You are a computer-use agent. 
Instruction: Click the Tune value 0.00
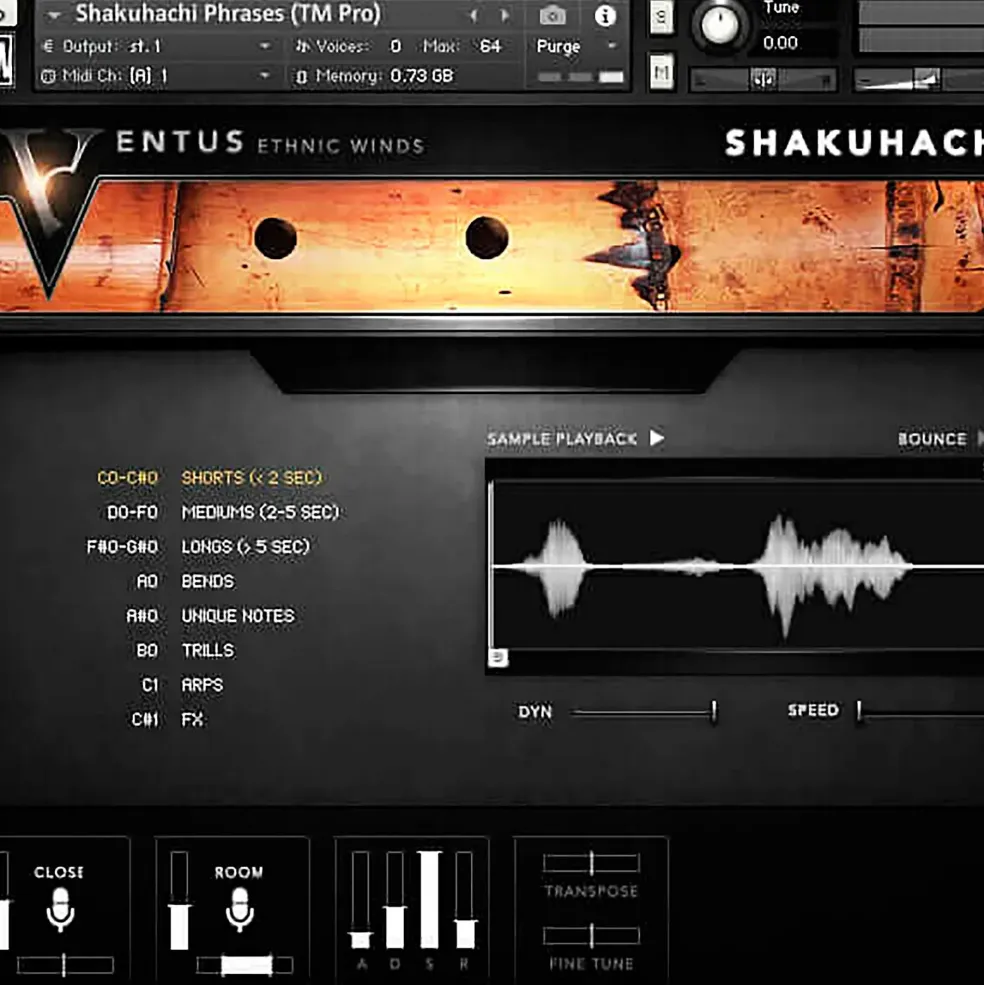coord(780,43)
